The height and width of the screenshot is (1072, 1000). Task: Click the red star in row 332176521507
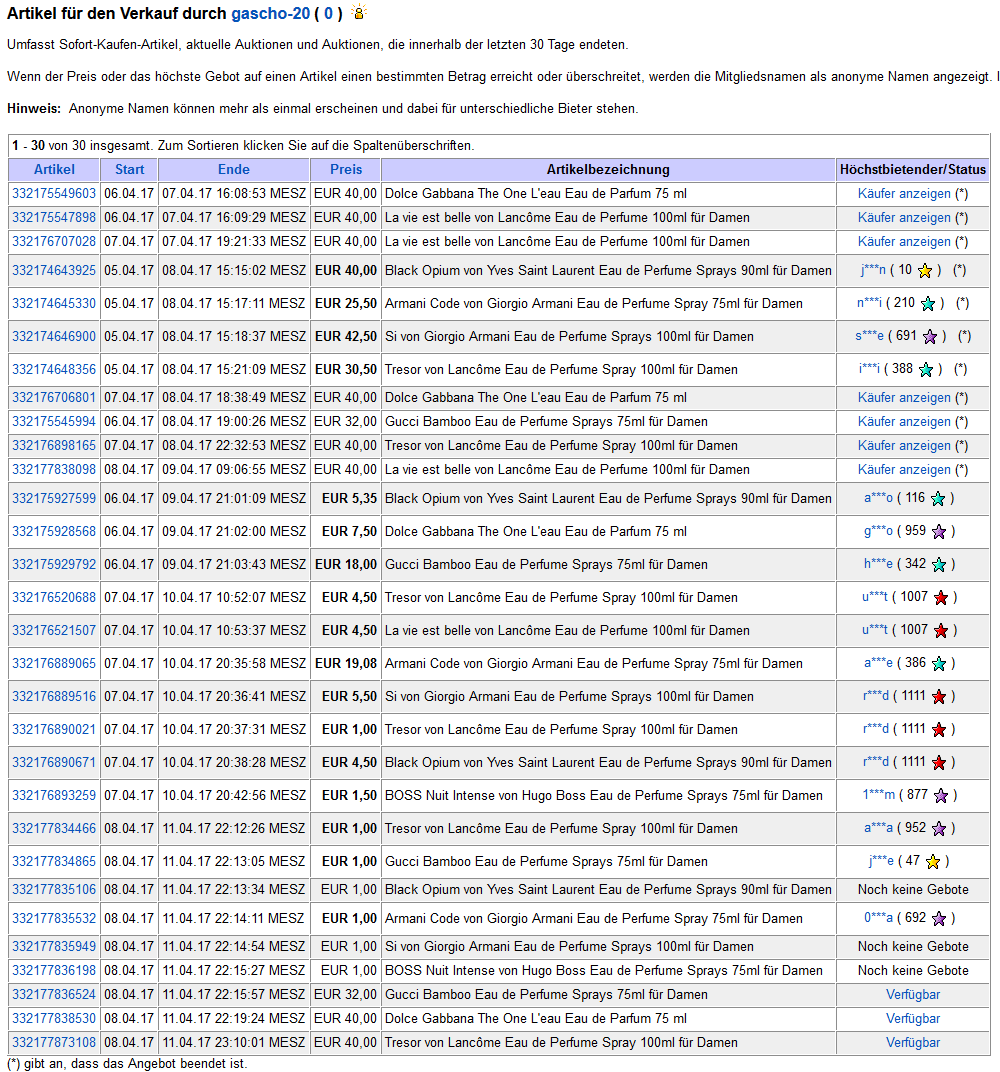(x=941, y=630)
